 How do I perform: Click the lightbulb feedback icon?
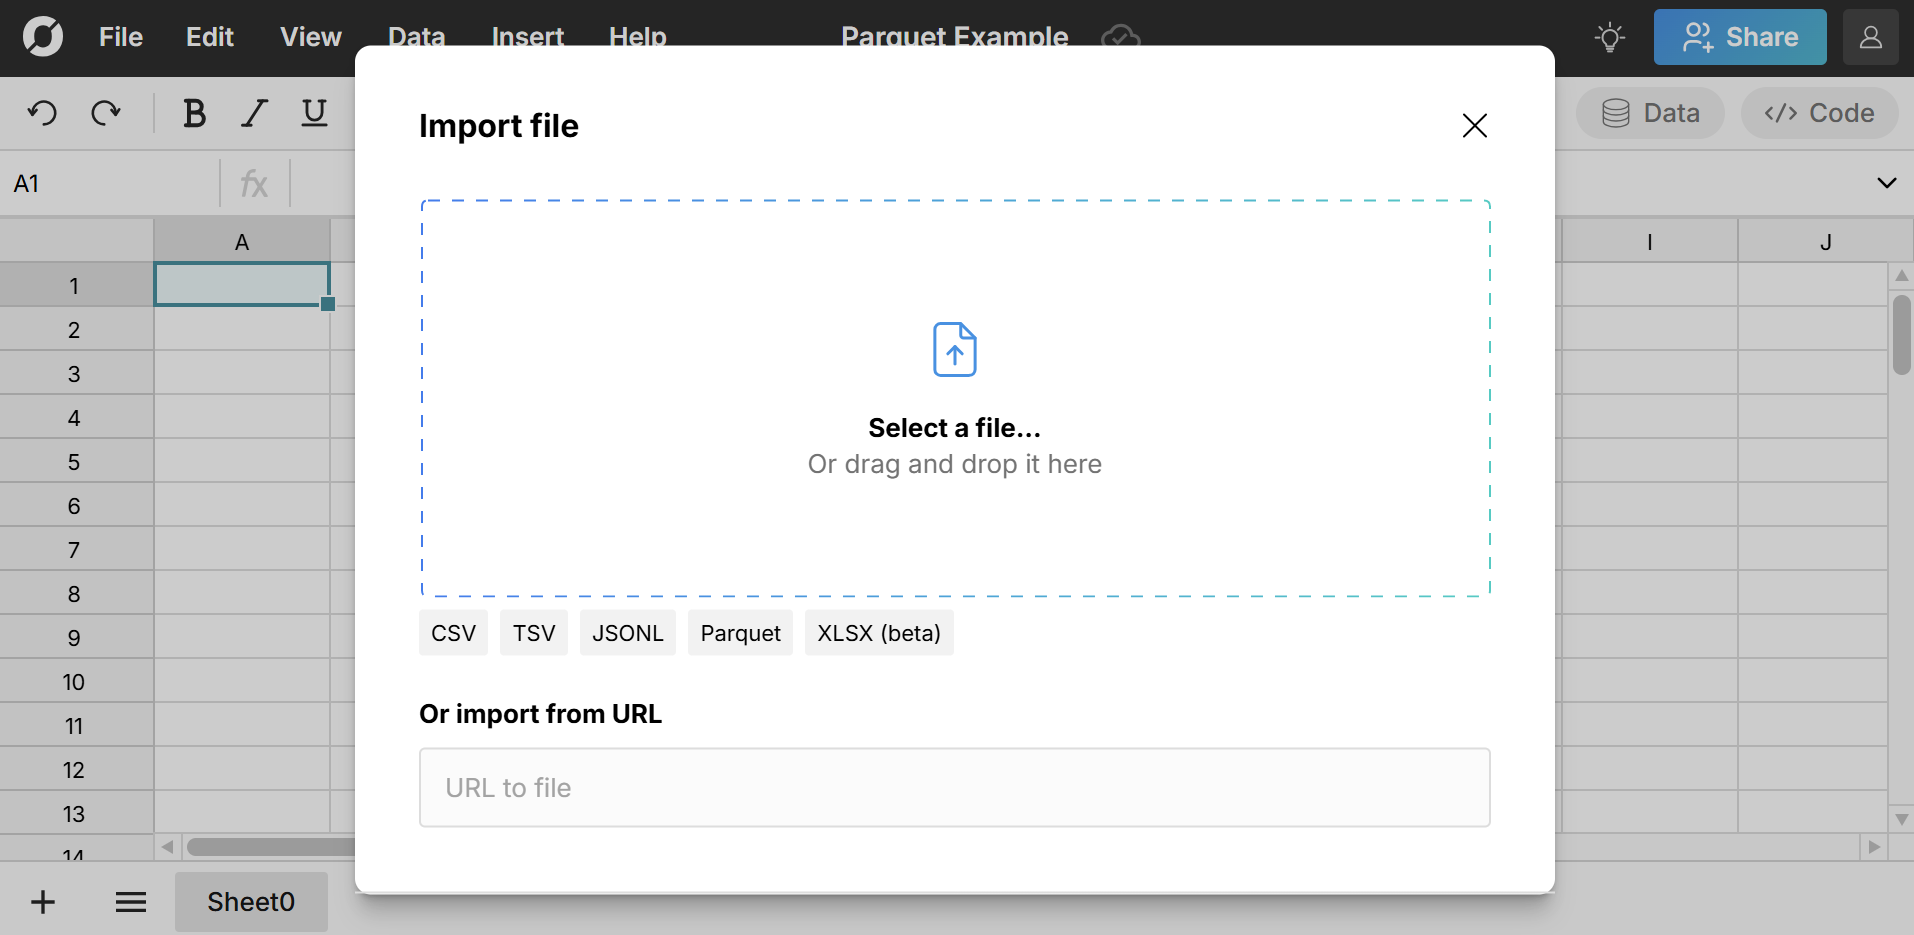tap(1609, 38)
